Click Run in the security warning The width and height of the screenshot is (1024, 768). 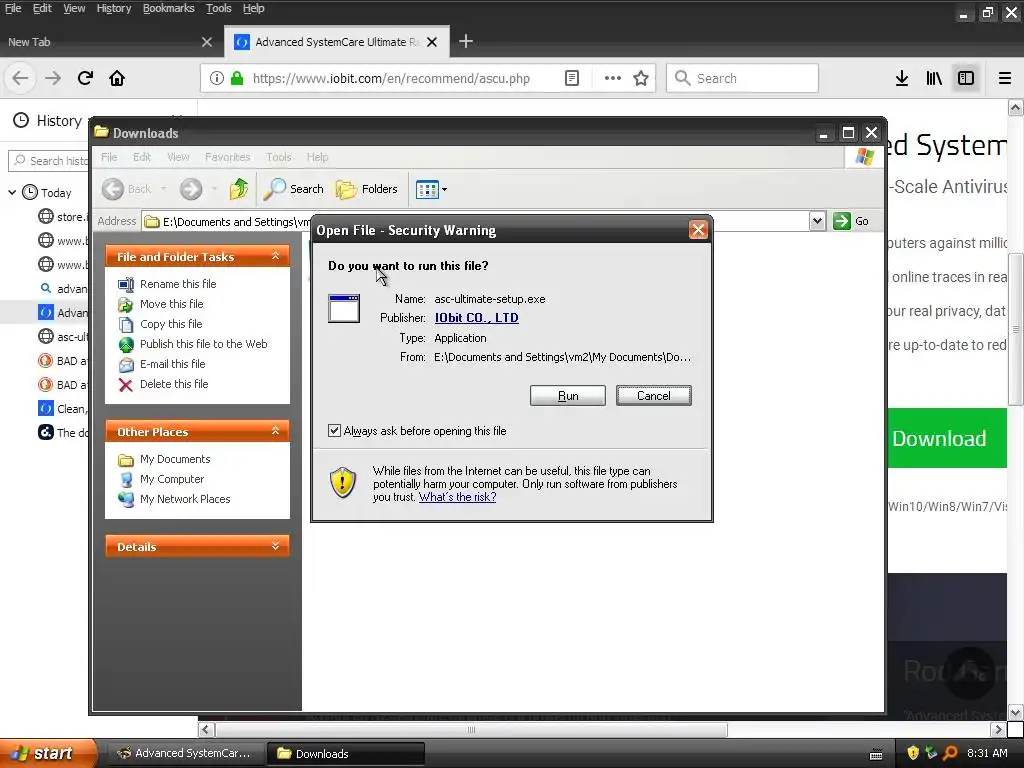[568, 396]
